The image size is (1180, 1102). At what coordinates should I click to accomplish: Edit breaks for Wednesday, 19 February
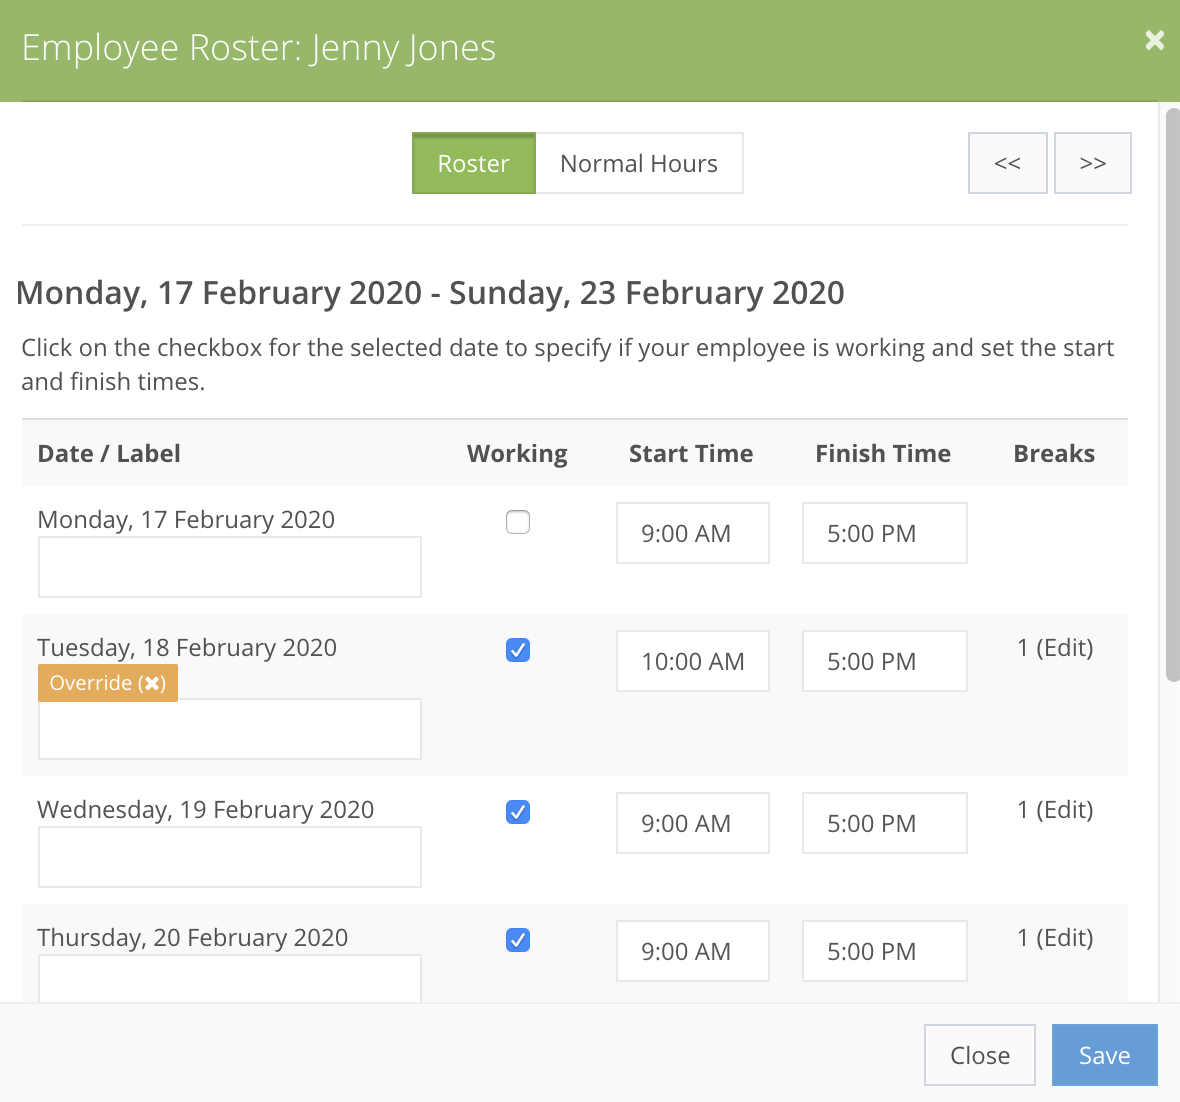1064,809
